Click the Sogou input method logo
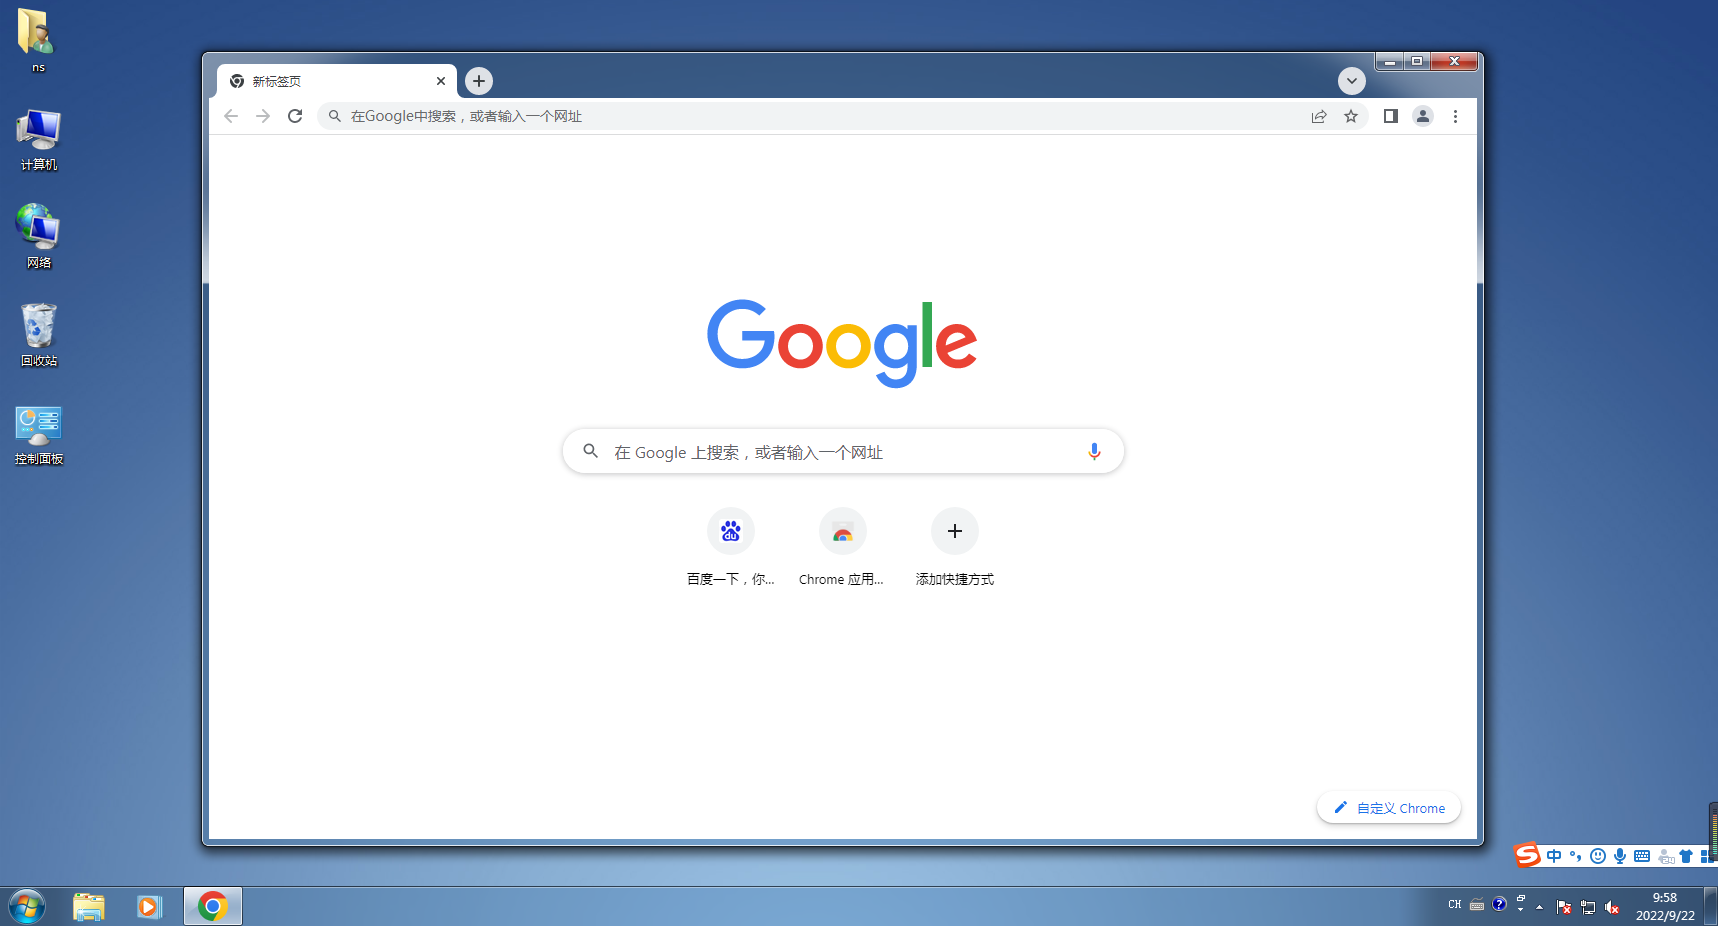1718x926 pixels. [x=1527, y=855]
